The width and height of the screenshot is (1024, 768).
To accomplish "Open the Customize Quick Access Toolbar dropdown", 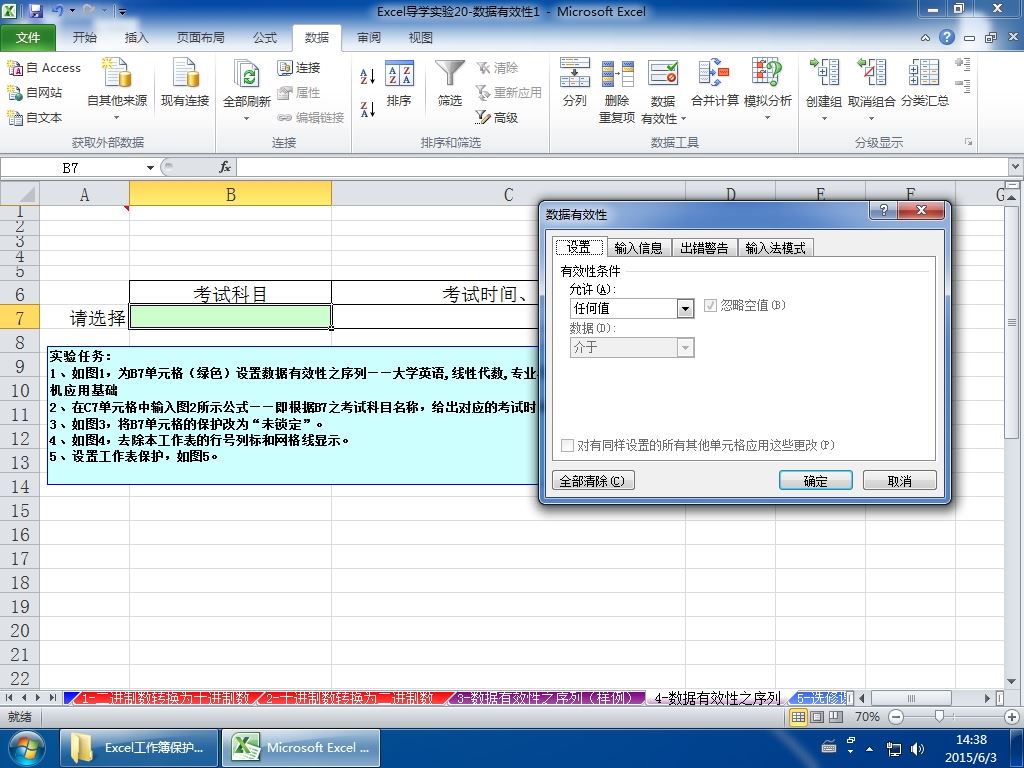I will 122,12.
